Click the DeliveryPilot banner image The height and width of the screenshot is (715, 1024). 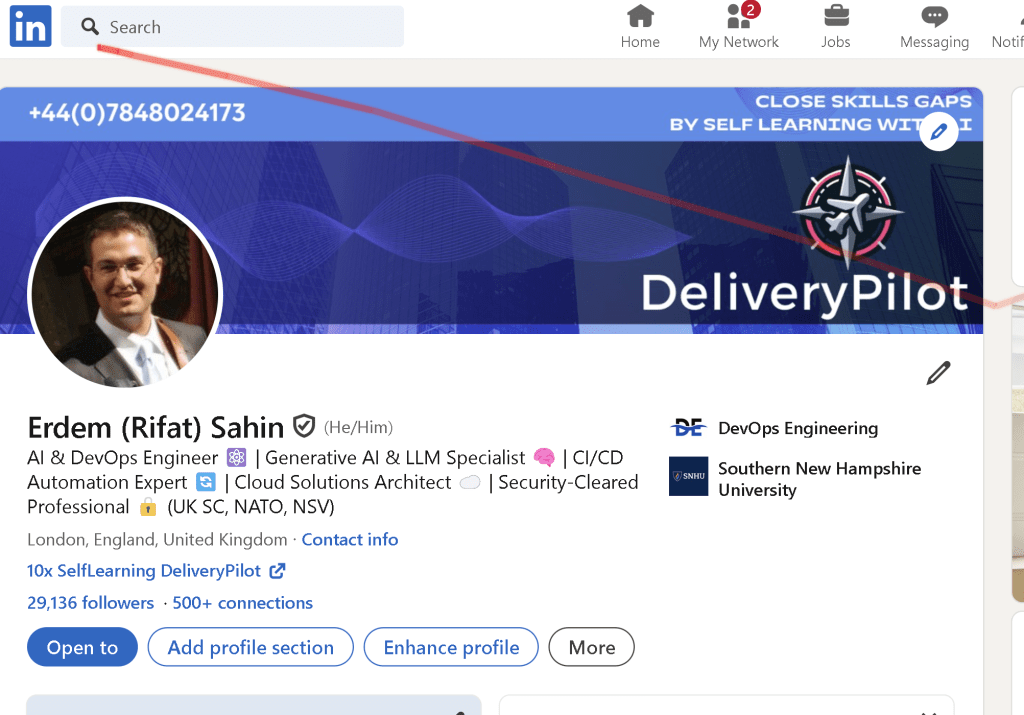491,210
